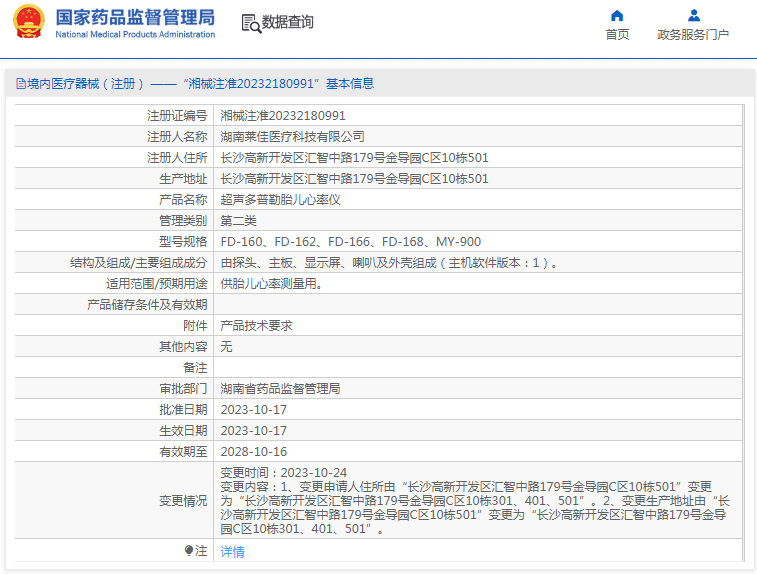Click the 变更情况 label
The height and width of the screenshot is (574, 757).
coord(183,501)
